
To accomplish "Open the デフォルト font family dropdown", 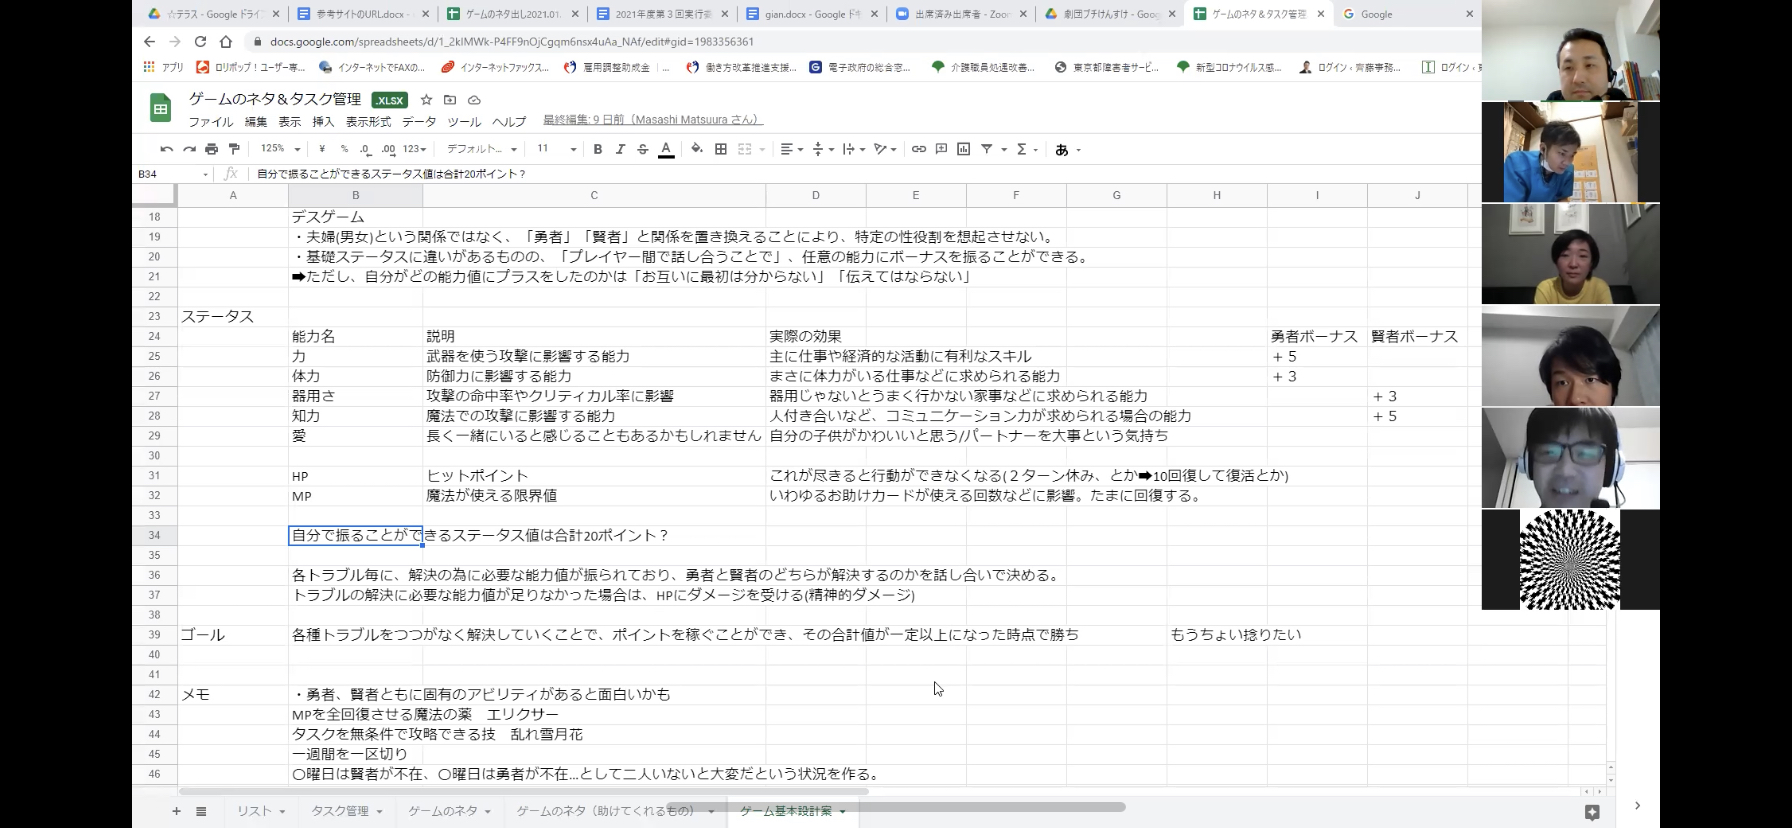I will [482, 149].
